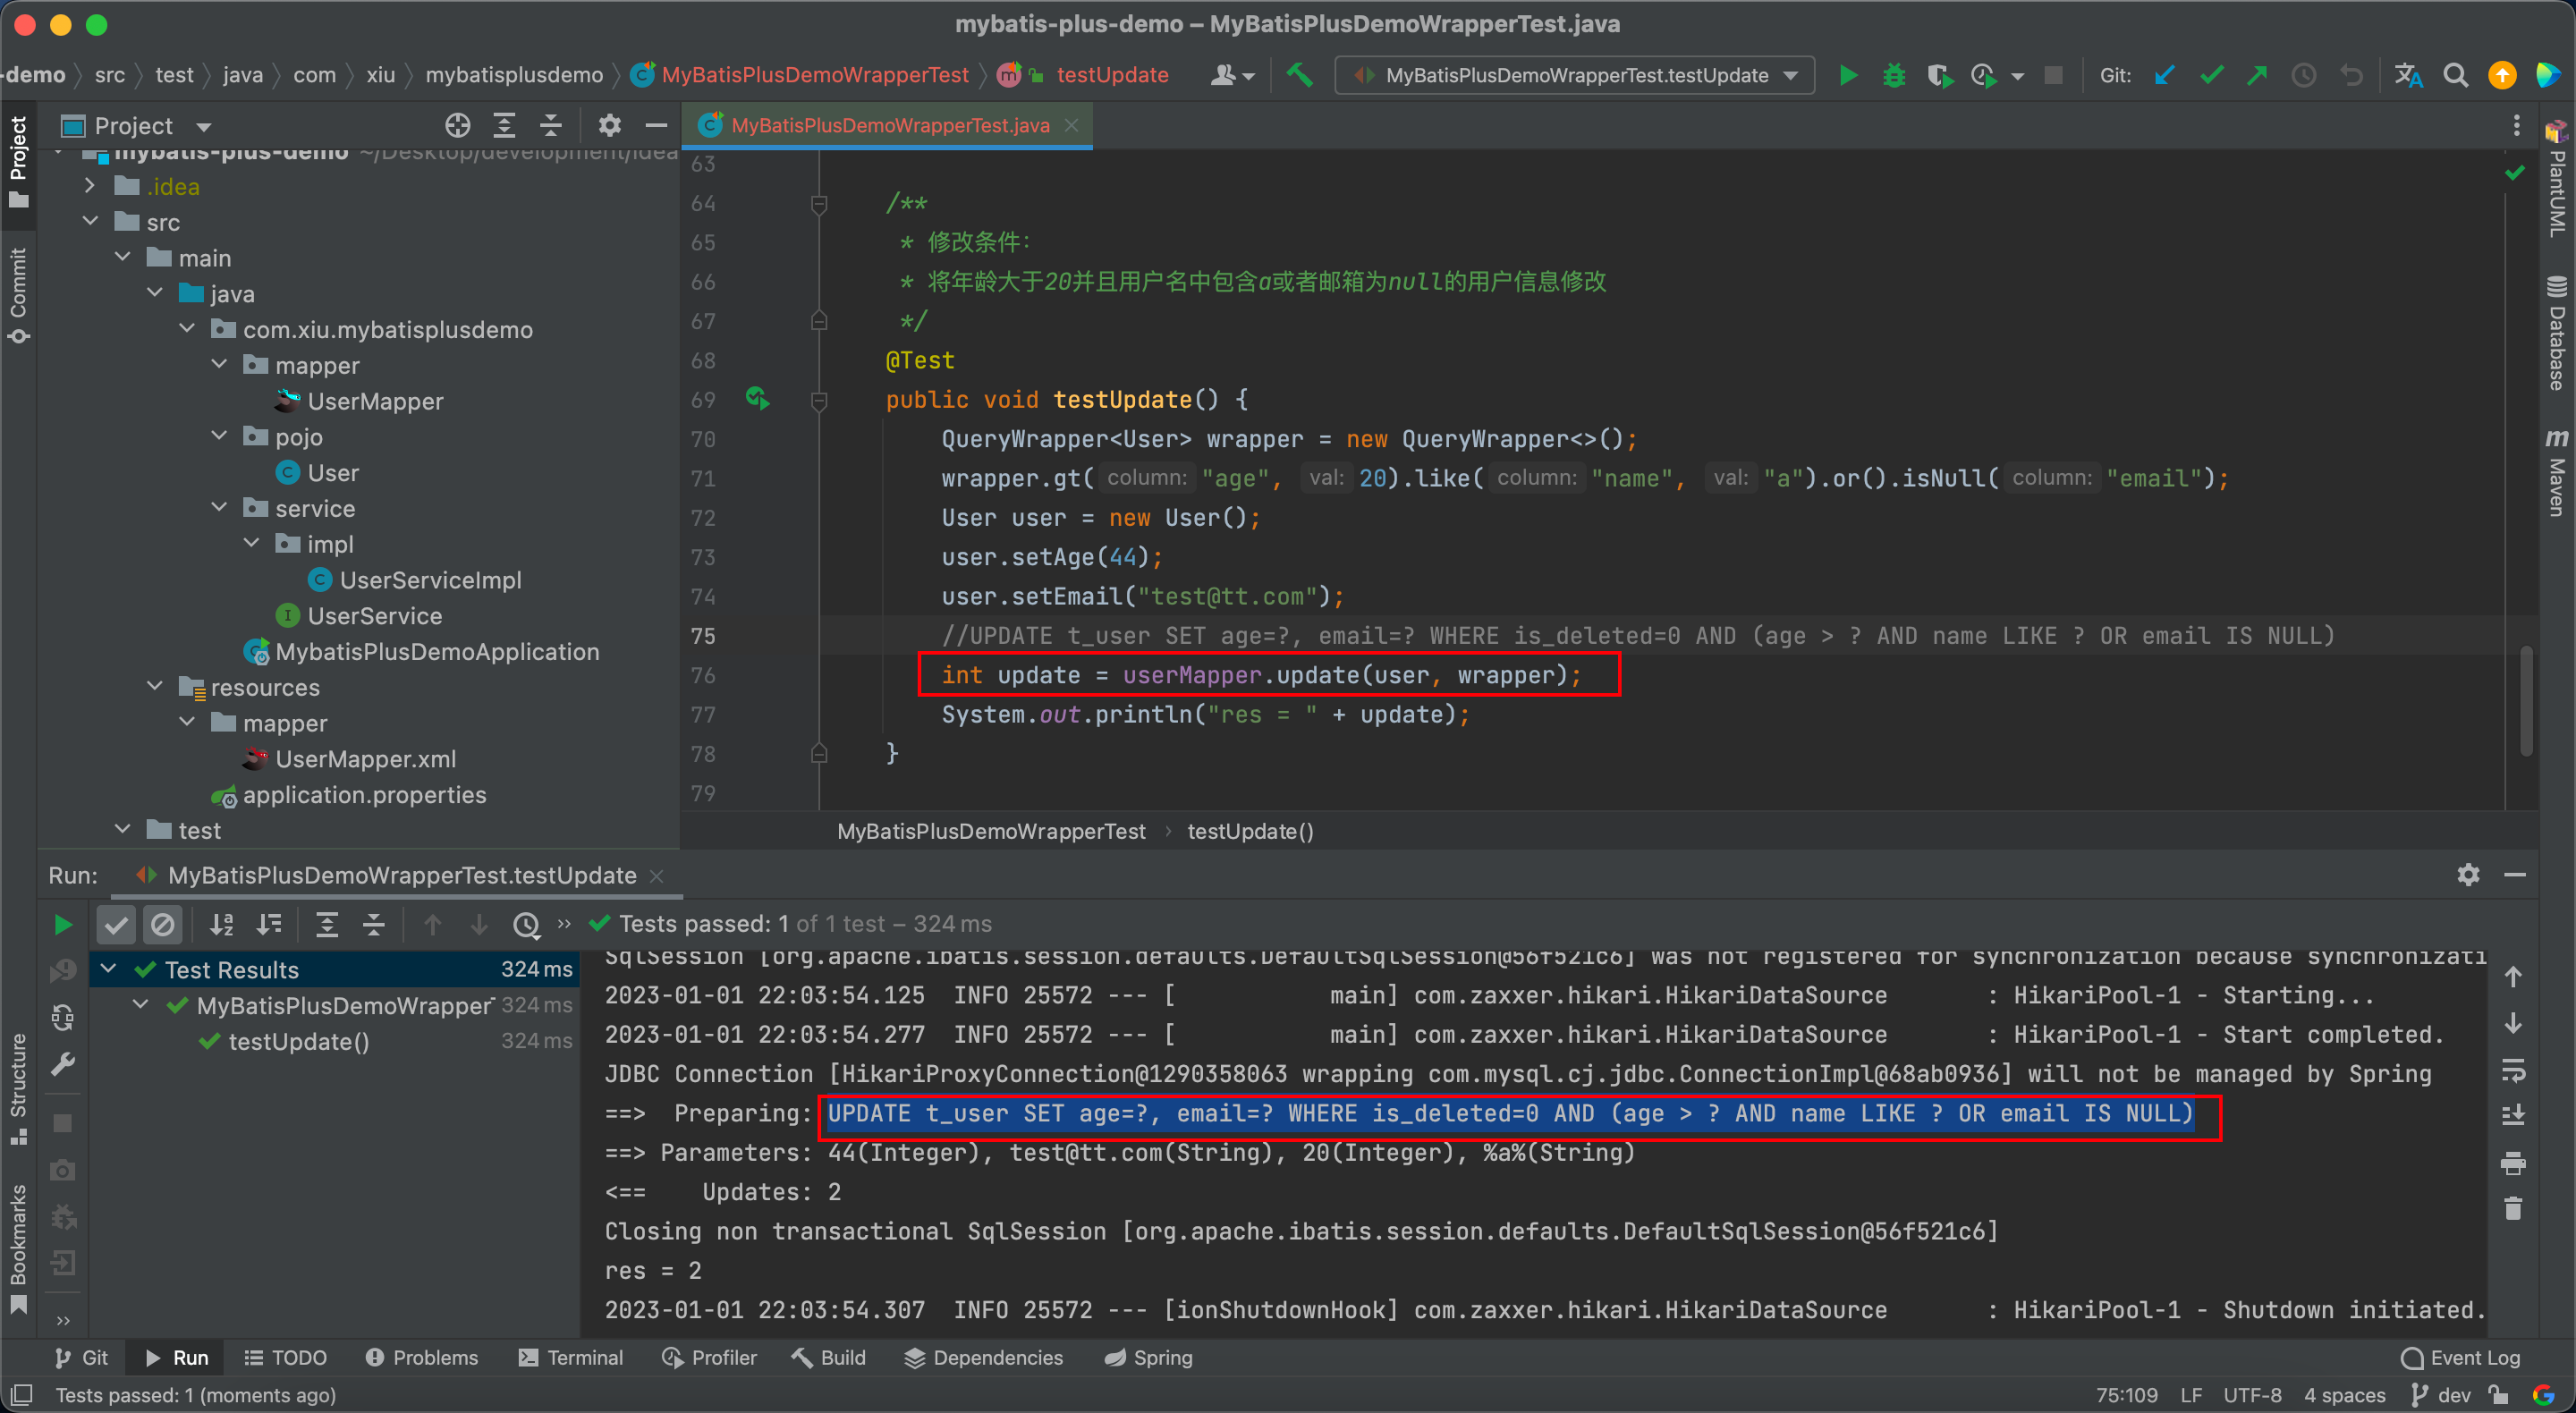The height and width of the screenshot is (1413, 2576).
Task: Click the Git Update Project arrow
Action: 2164,75
